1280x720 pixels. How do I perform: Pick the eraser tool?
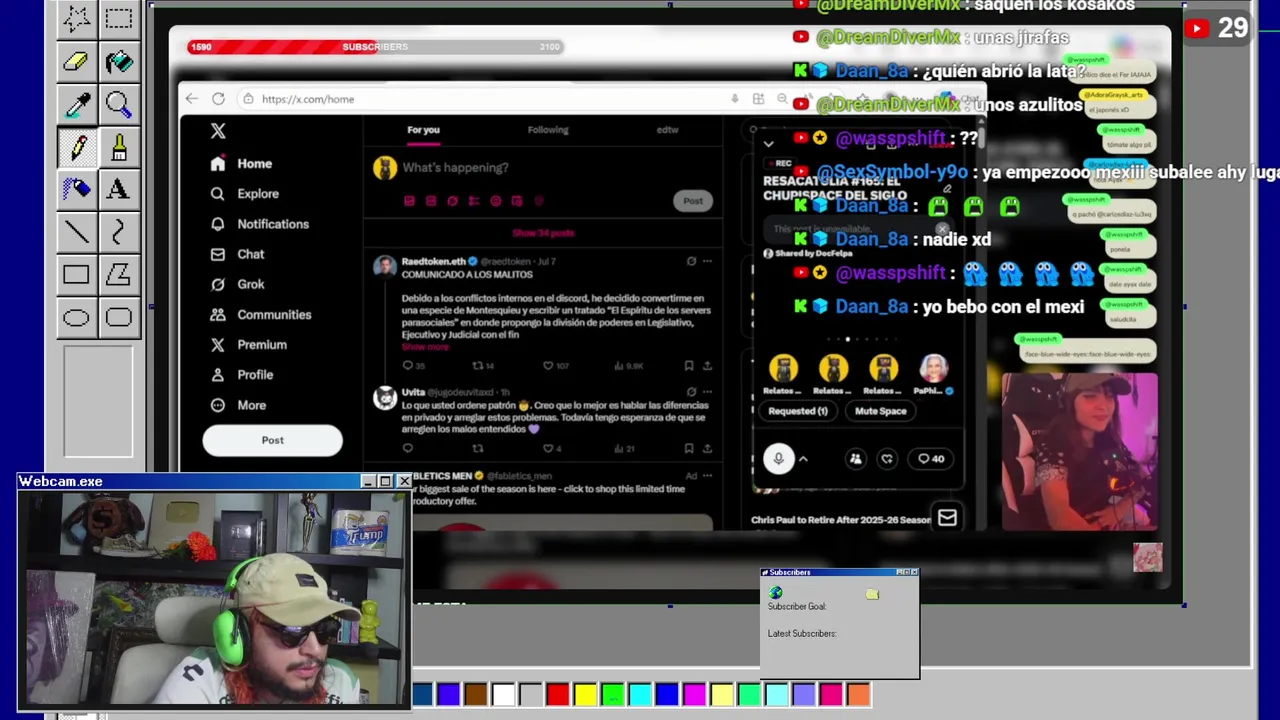[x=77, y=62]
